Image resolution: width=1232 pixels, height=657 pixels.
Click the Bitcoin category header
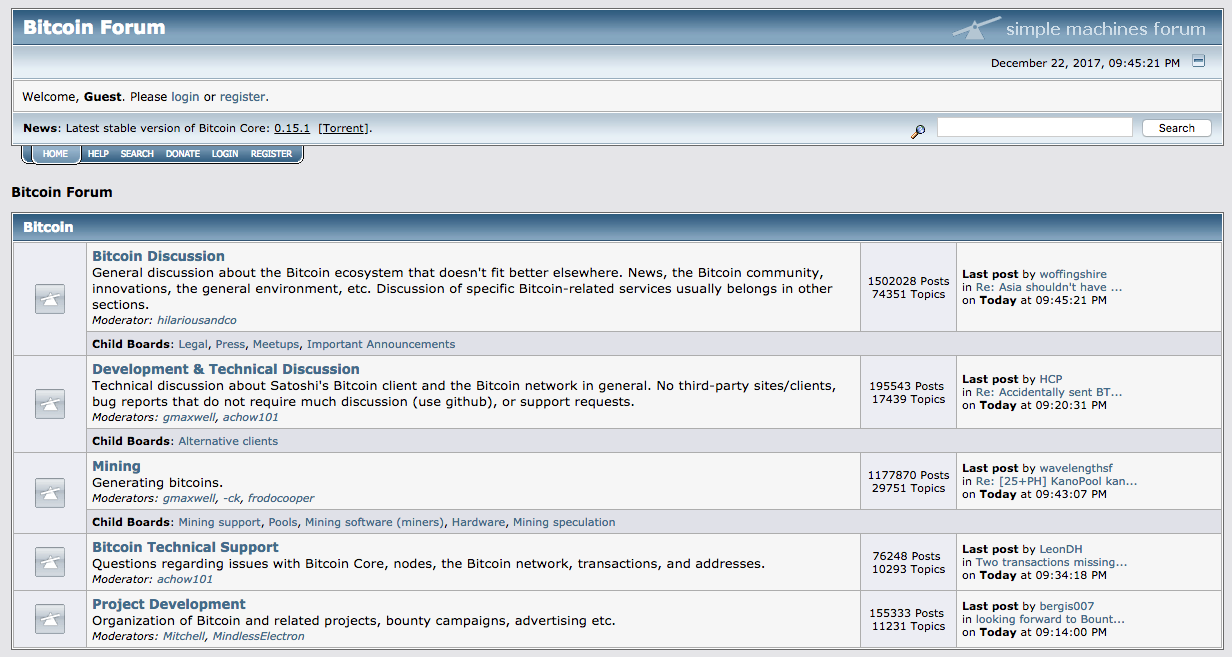48,227
